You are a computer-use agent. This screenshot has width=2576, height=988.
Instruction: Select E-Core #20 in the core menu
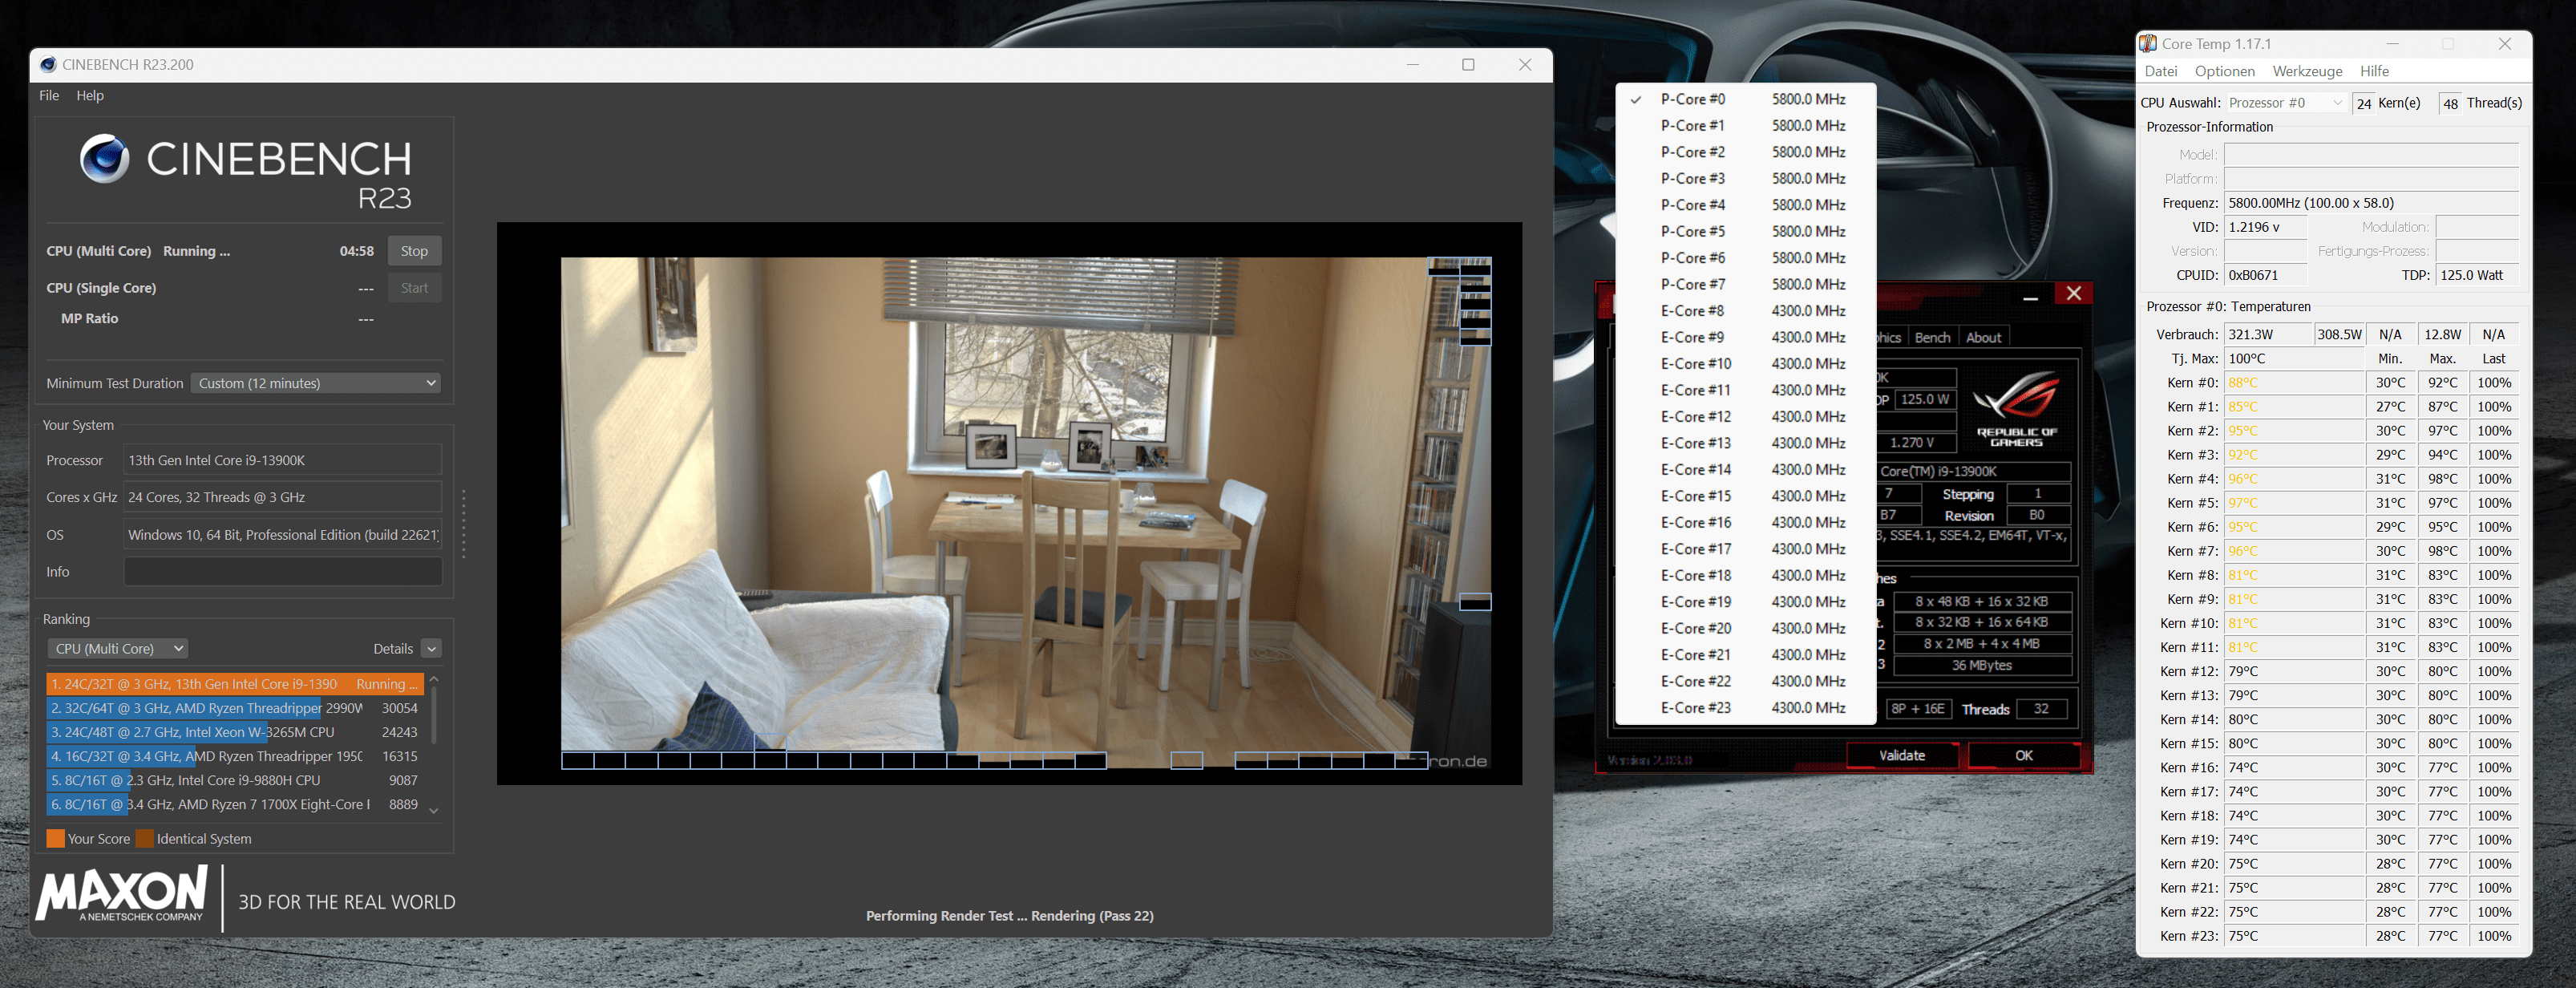tap(1745, 628)
